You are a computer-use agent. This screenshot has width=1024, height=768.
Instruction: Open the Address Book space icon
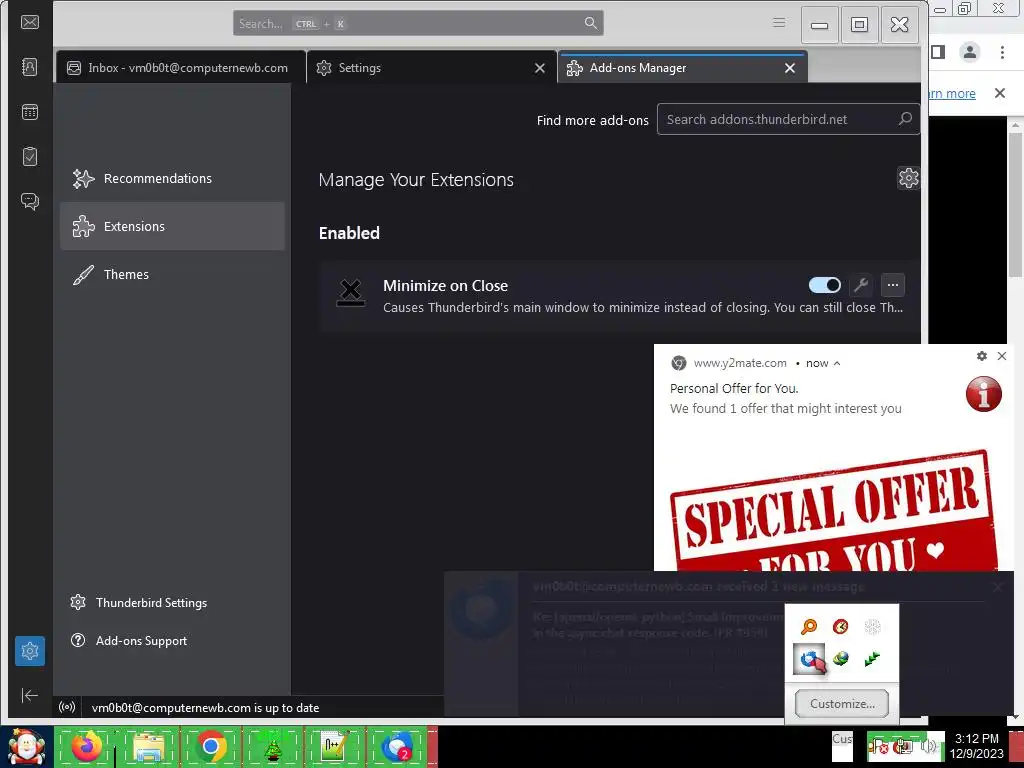pyautogui.click(x=30, y=67)
